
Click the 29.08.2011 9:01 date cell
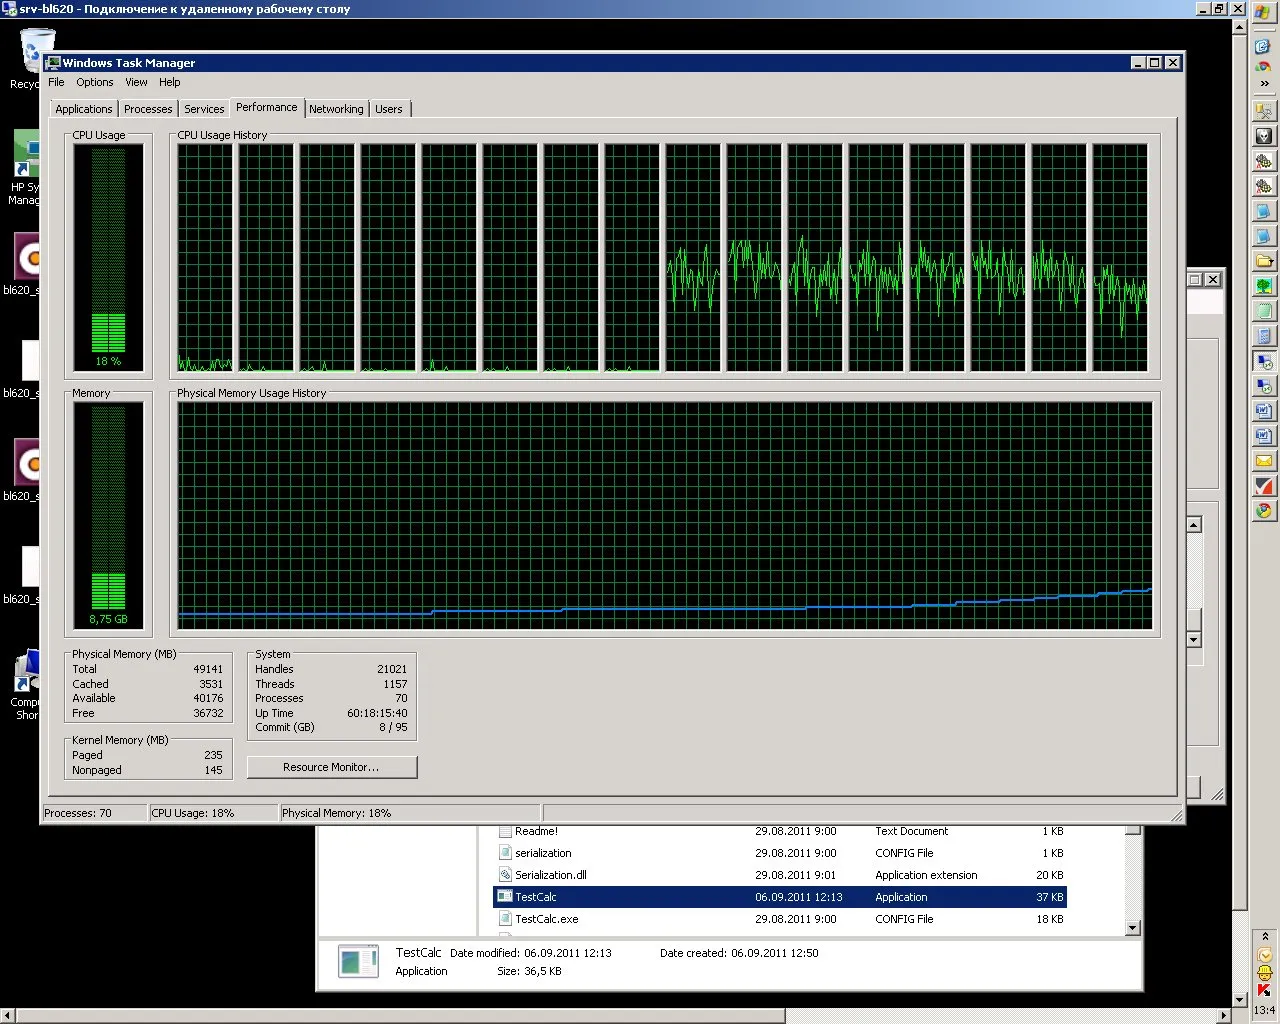(x=795, y=875)
